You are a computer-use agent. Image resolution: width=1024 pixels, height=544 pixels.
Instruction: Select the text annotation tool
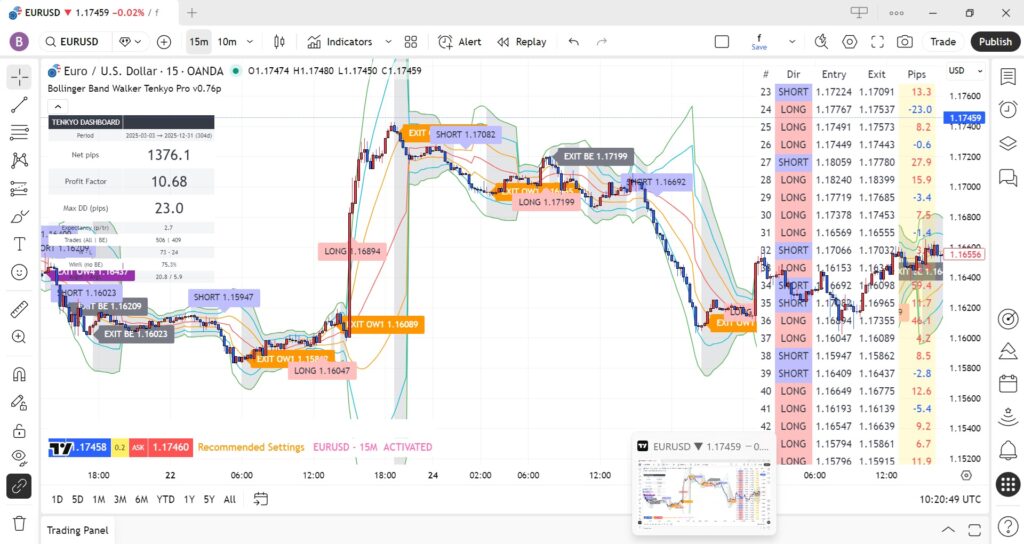pyautogui.click(x=19, y=243)
